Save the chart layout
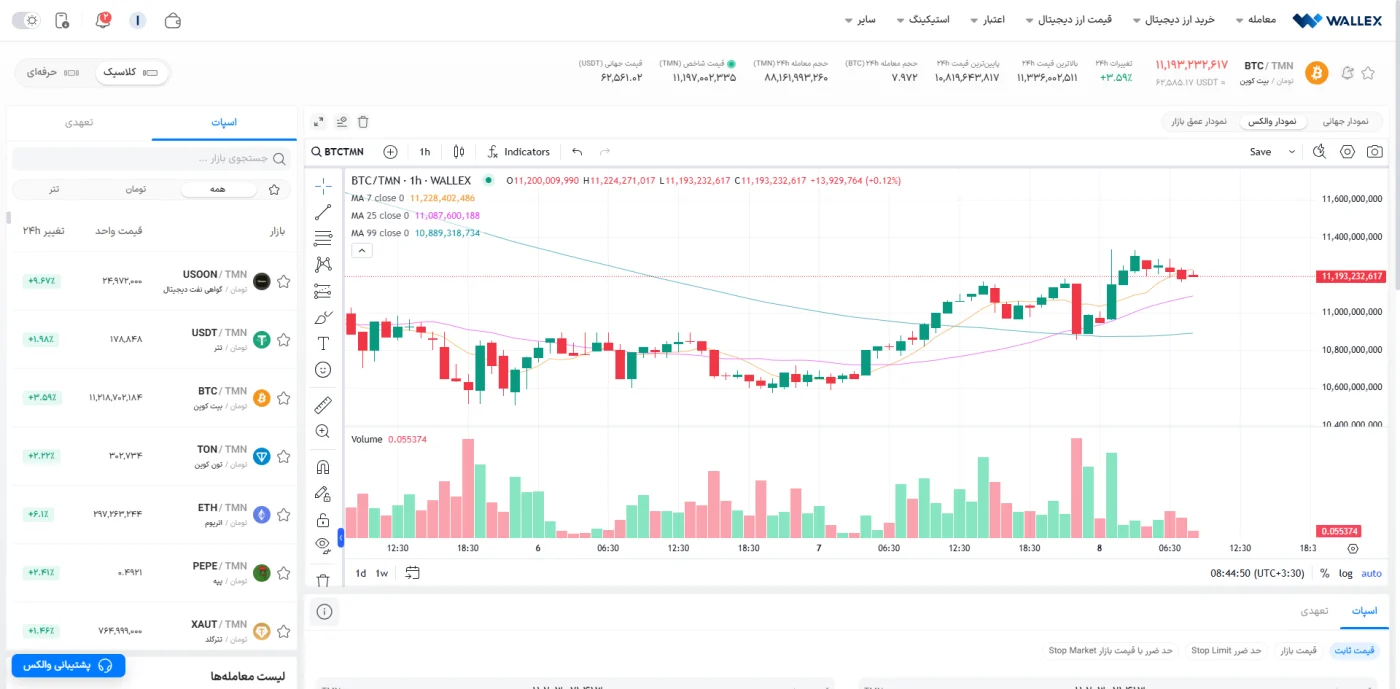This screenshot has height=689, width=1400. click(1260, 152)
